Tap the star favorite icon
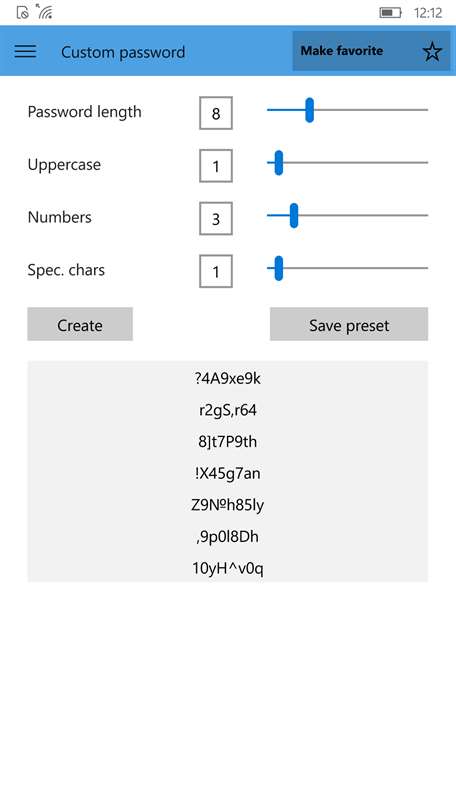The image size is (456, 810). [x=432, y=51]
